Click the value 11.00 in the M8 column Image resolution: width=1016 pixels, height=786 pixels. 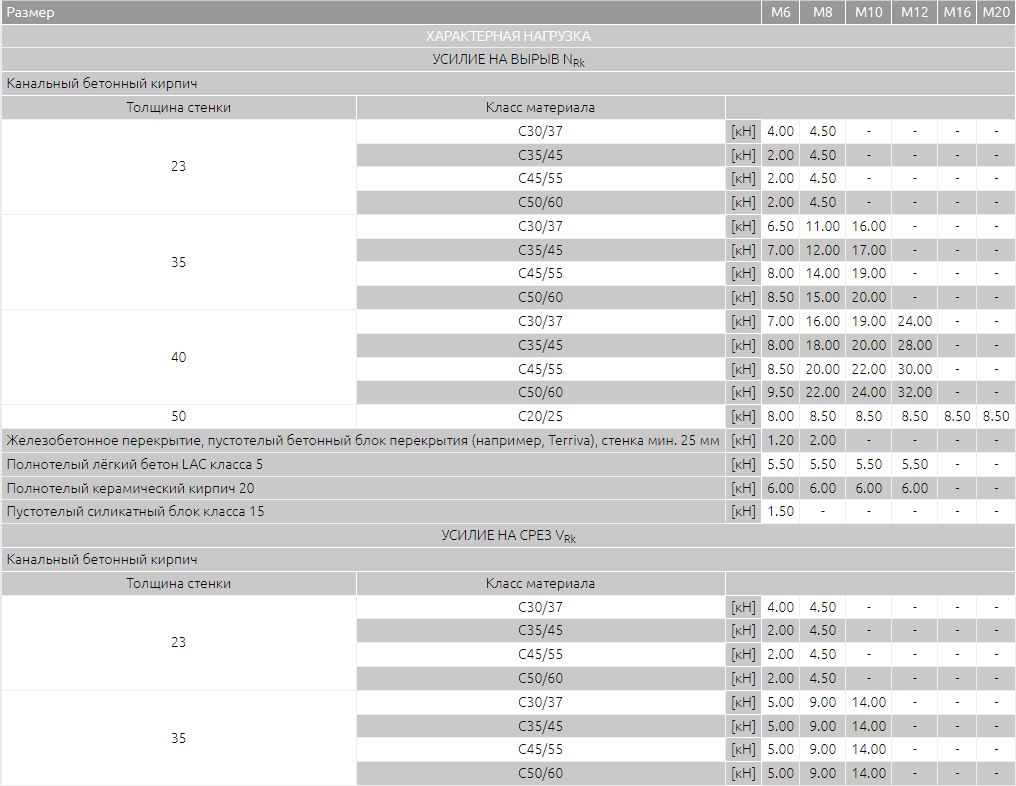tap(822, 226)
